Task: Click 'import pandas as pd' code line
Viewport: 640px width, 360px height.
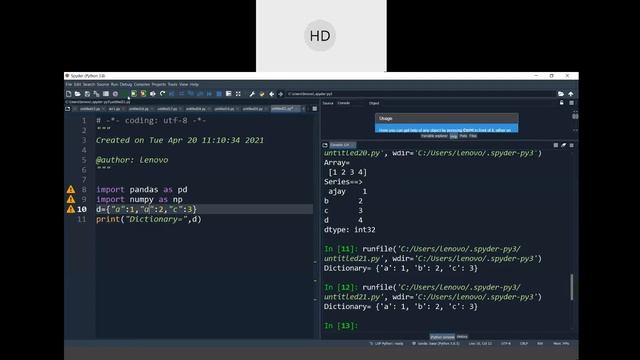Action: [x=142, y=189]
